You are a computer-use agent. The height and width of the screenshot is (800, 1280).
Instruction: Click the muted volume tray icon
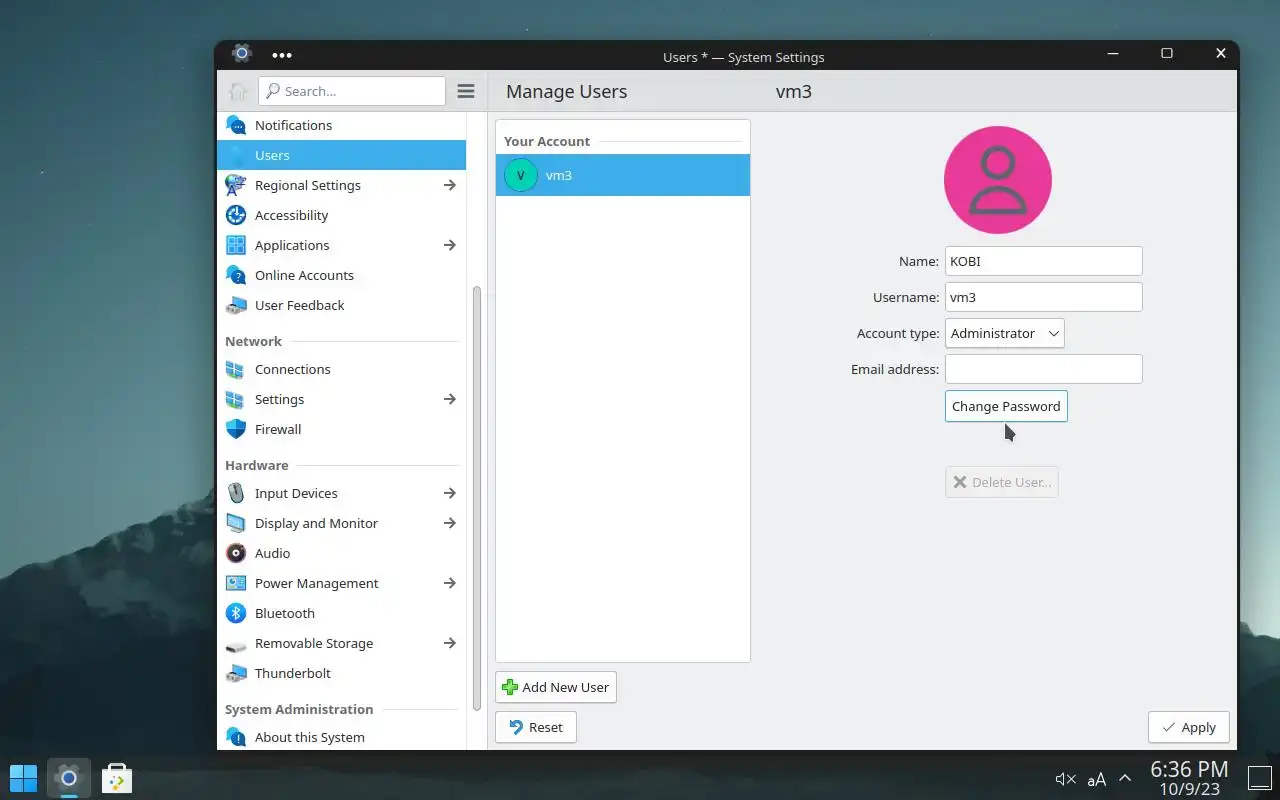pos(1066,779)
